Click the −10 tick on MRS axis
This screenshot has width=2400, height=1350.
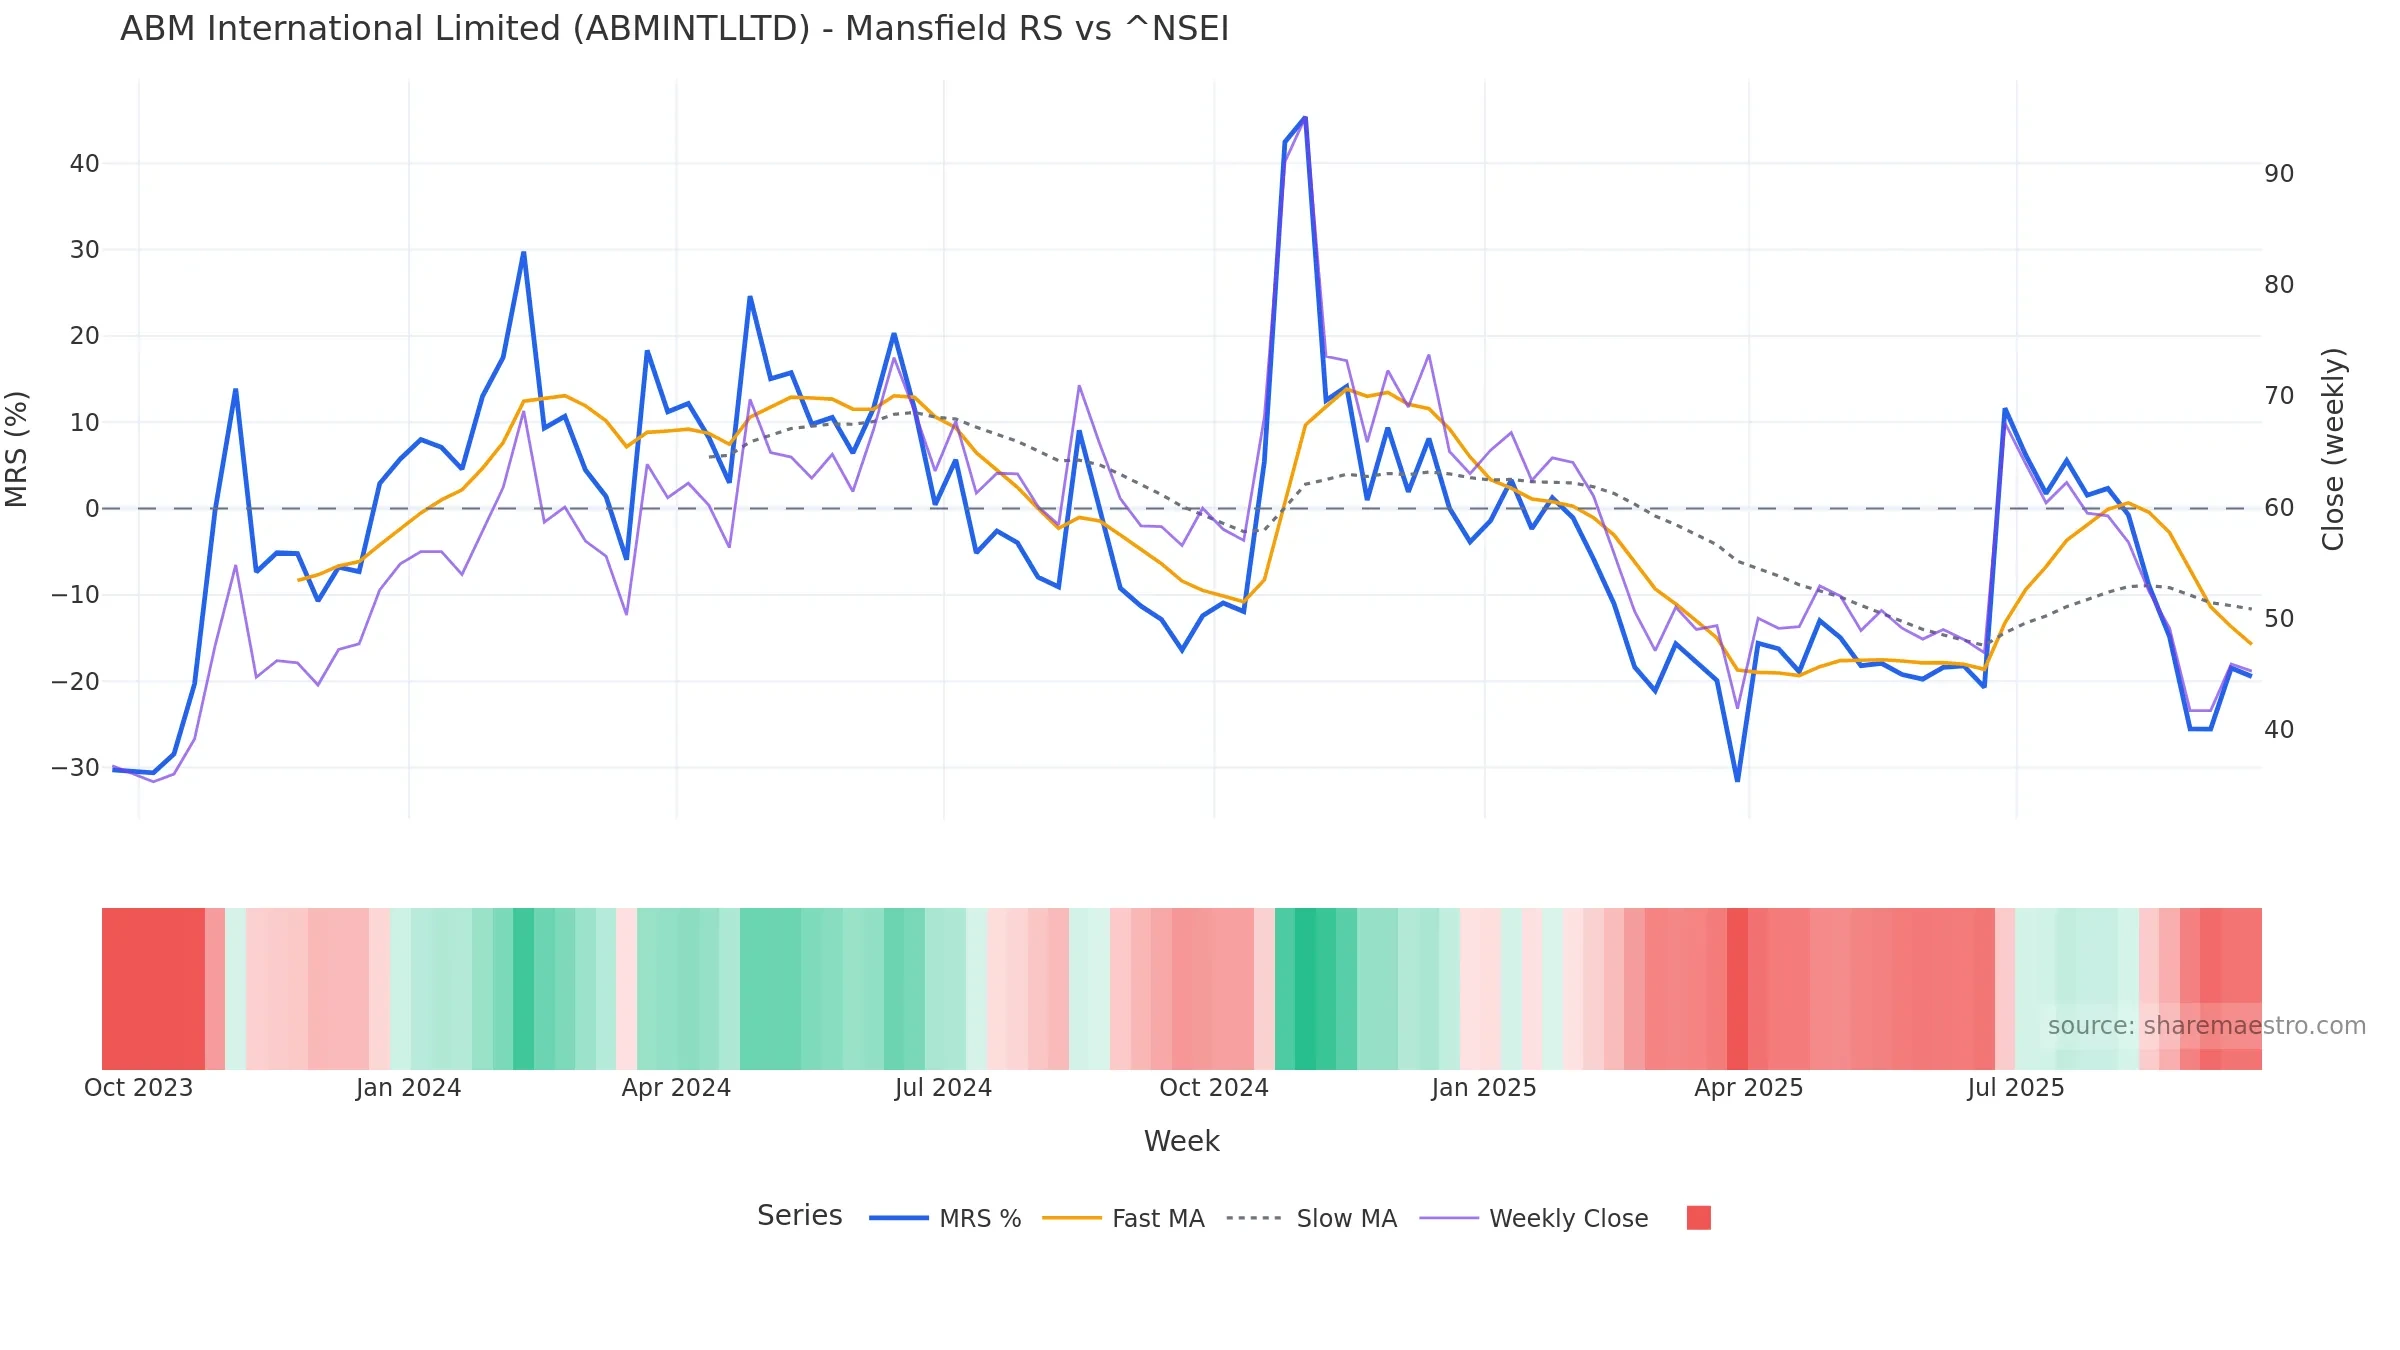pyautogui.click(x=75, y=595)
